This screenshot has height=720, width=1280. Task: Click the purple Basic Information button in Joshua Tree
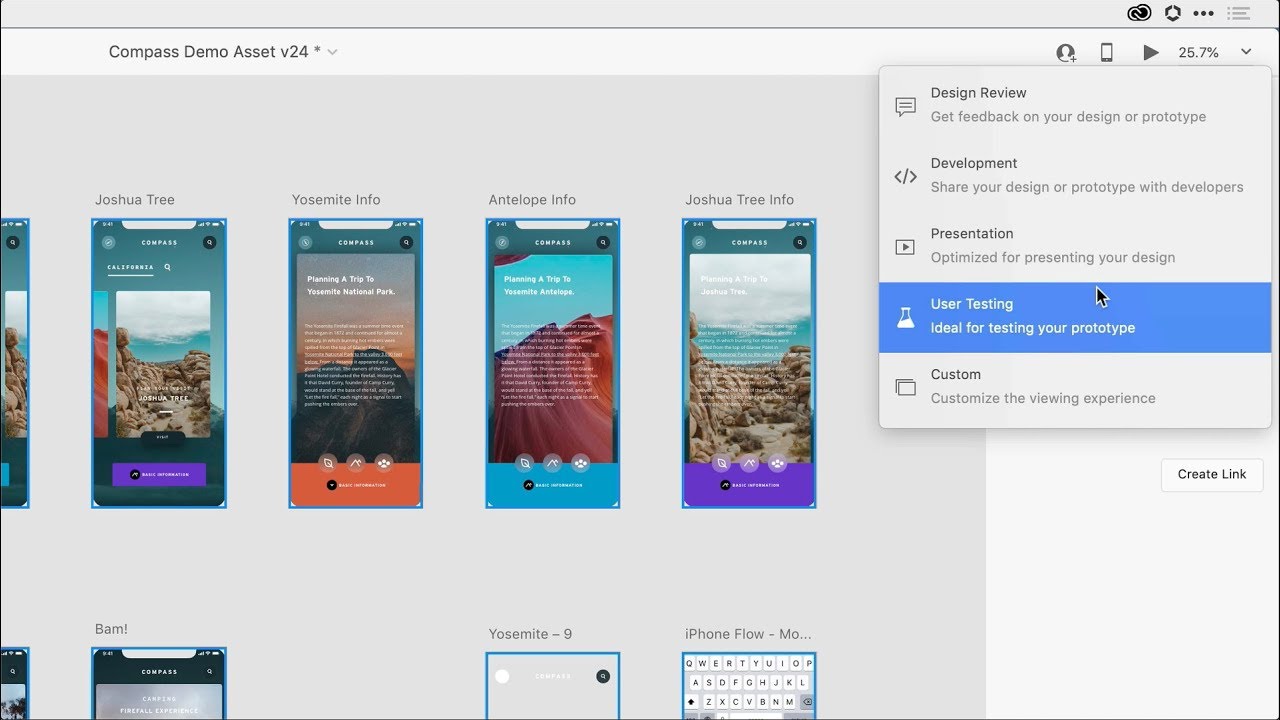tap(159, 475)
